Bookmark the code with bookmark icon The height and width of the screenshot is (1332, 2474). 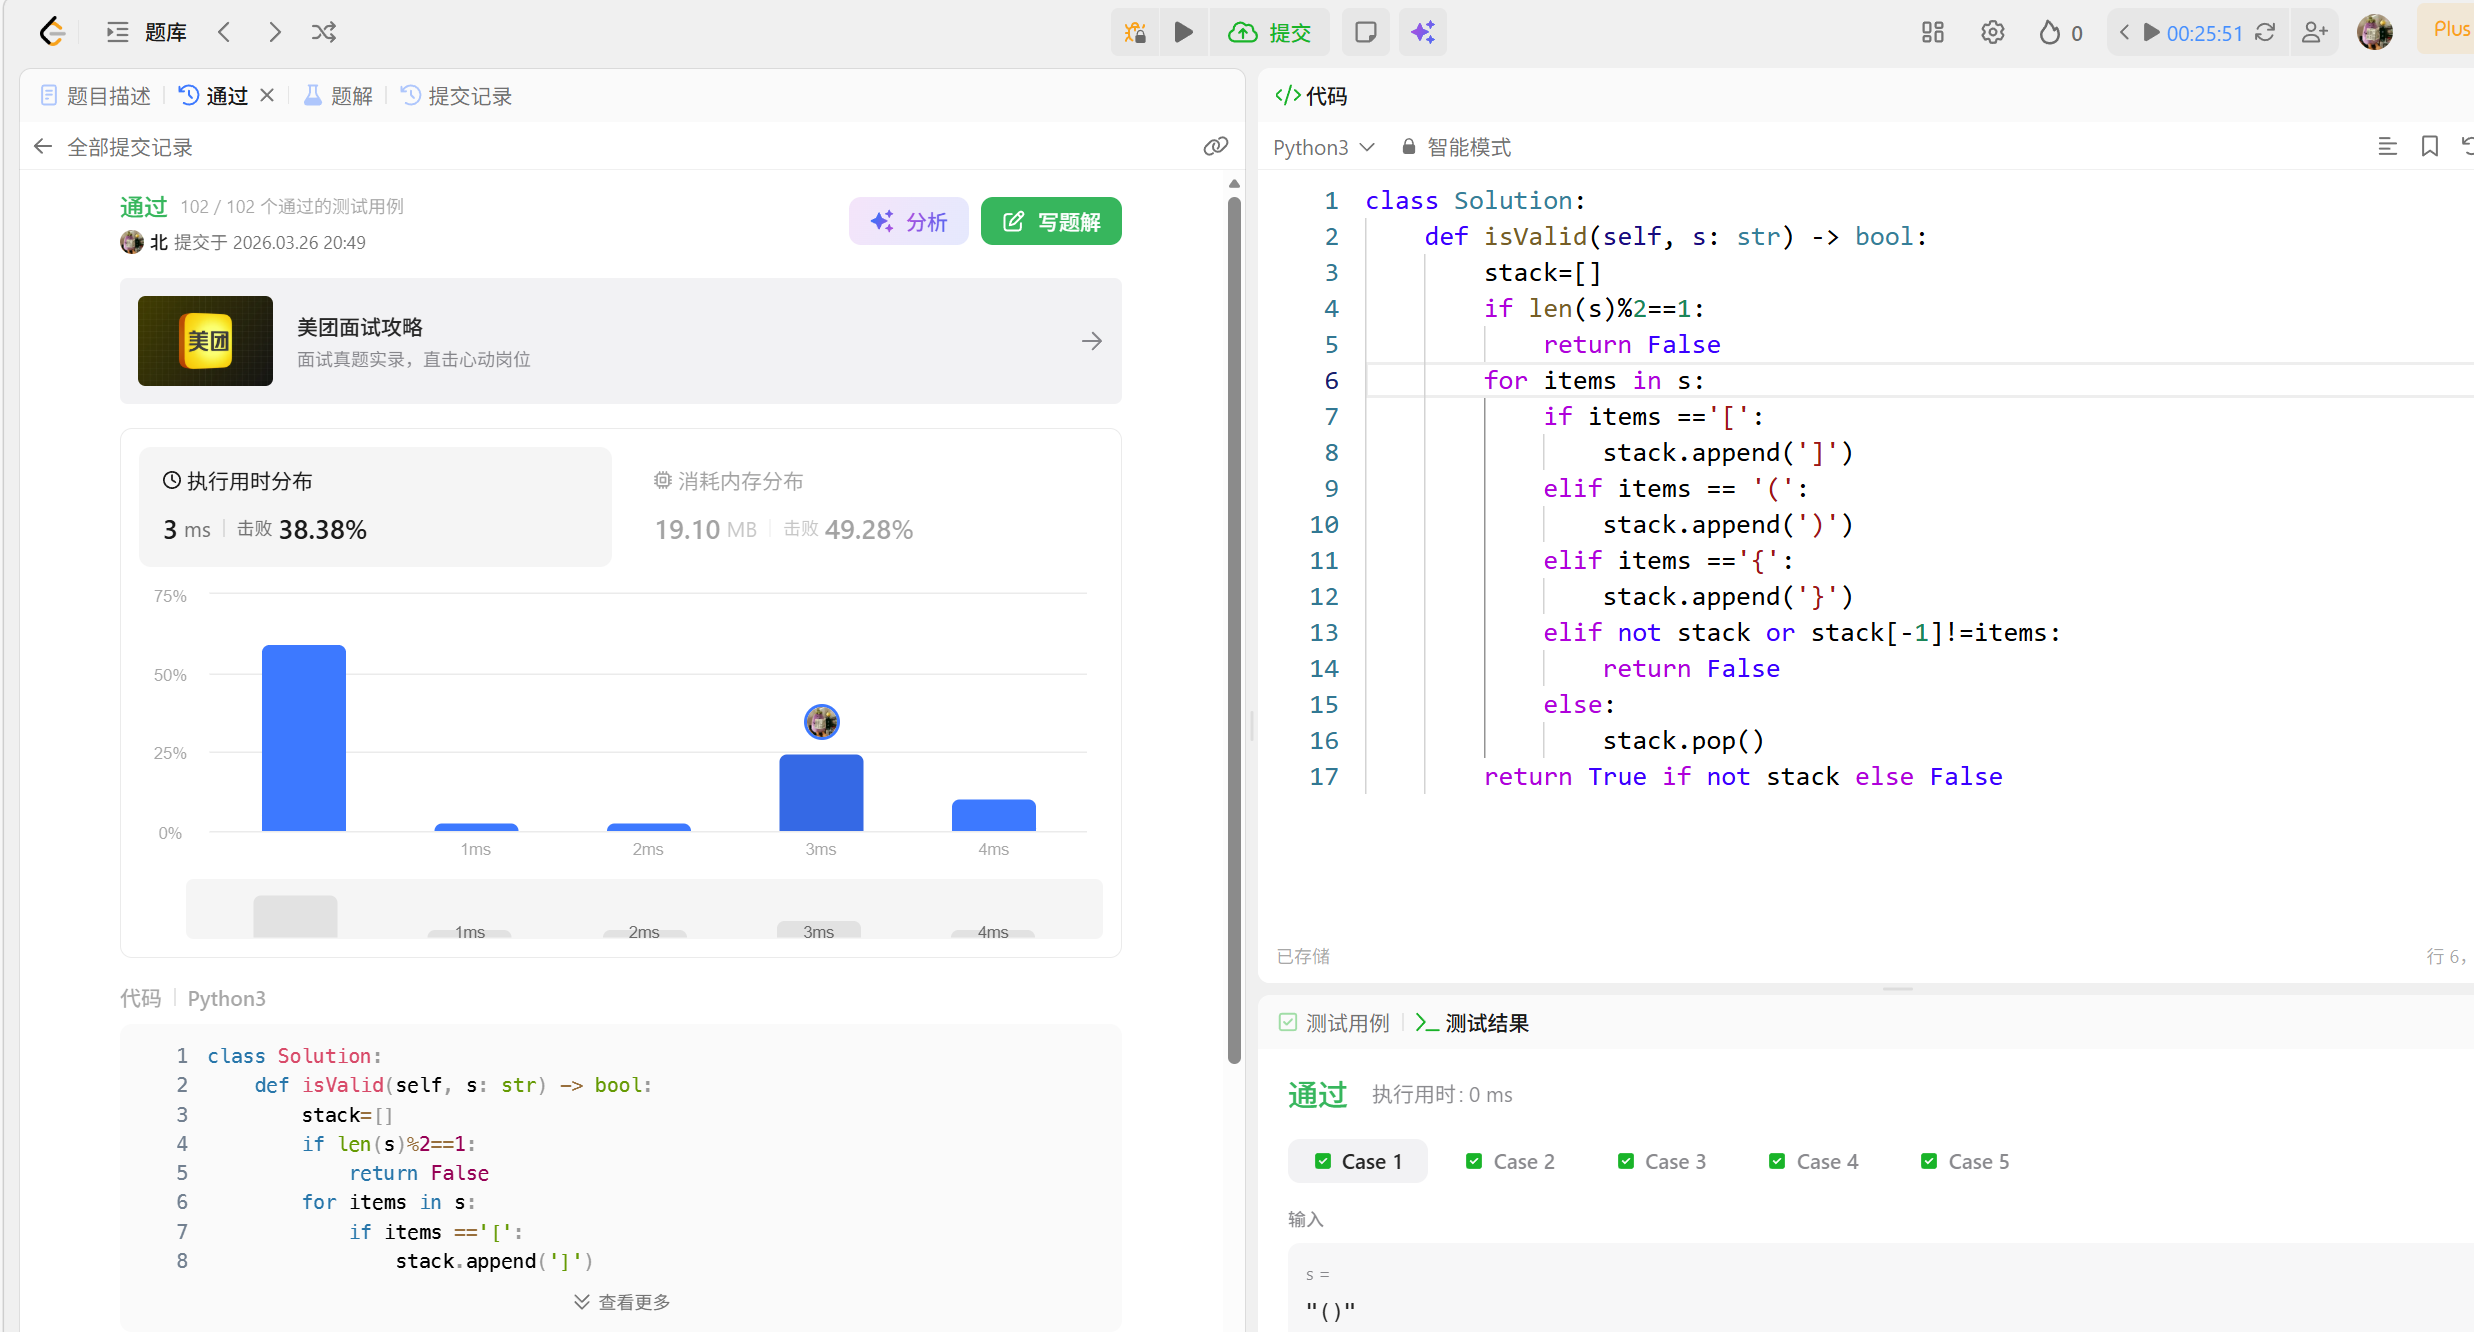click(x=2429, y=147)
